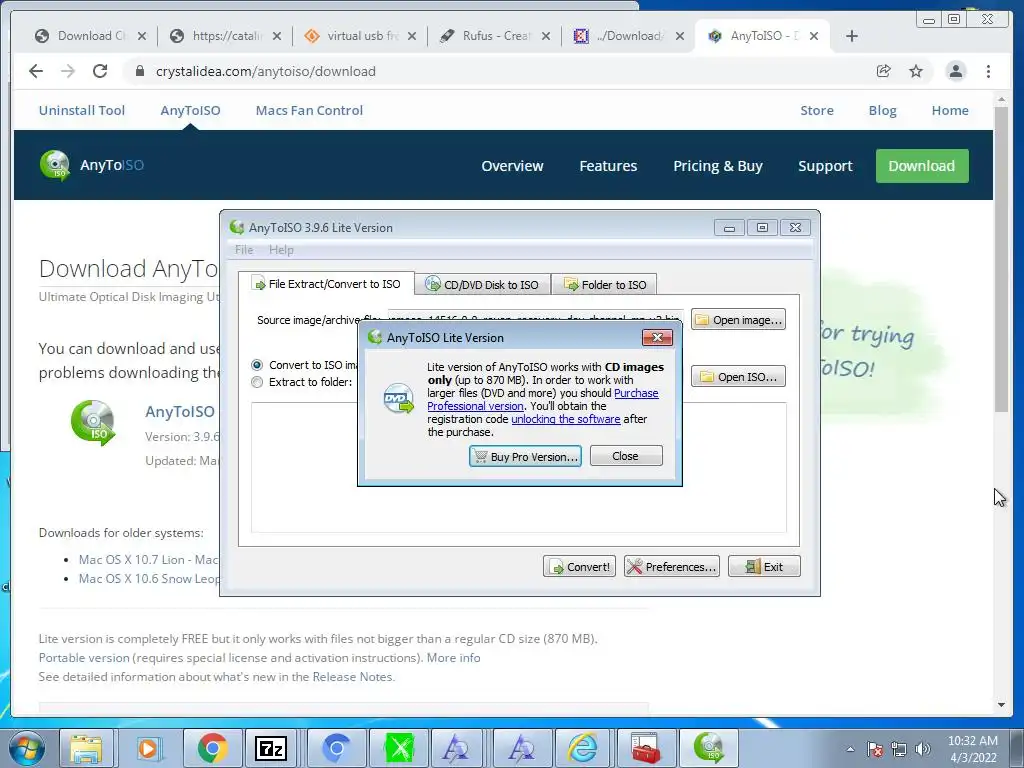Open the Support page link
The width and height of the screenshot is (1024, 768).
pos(825,166)
